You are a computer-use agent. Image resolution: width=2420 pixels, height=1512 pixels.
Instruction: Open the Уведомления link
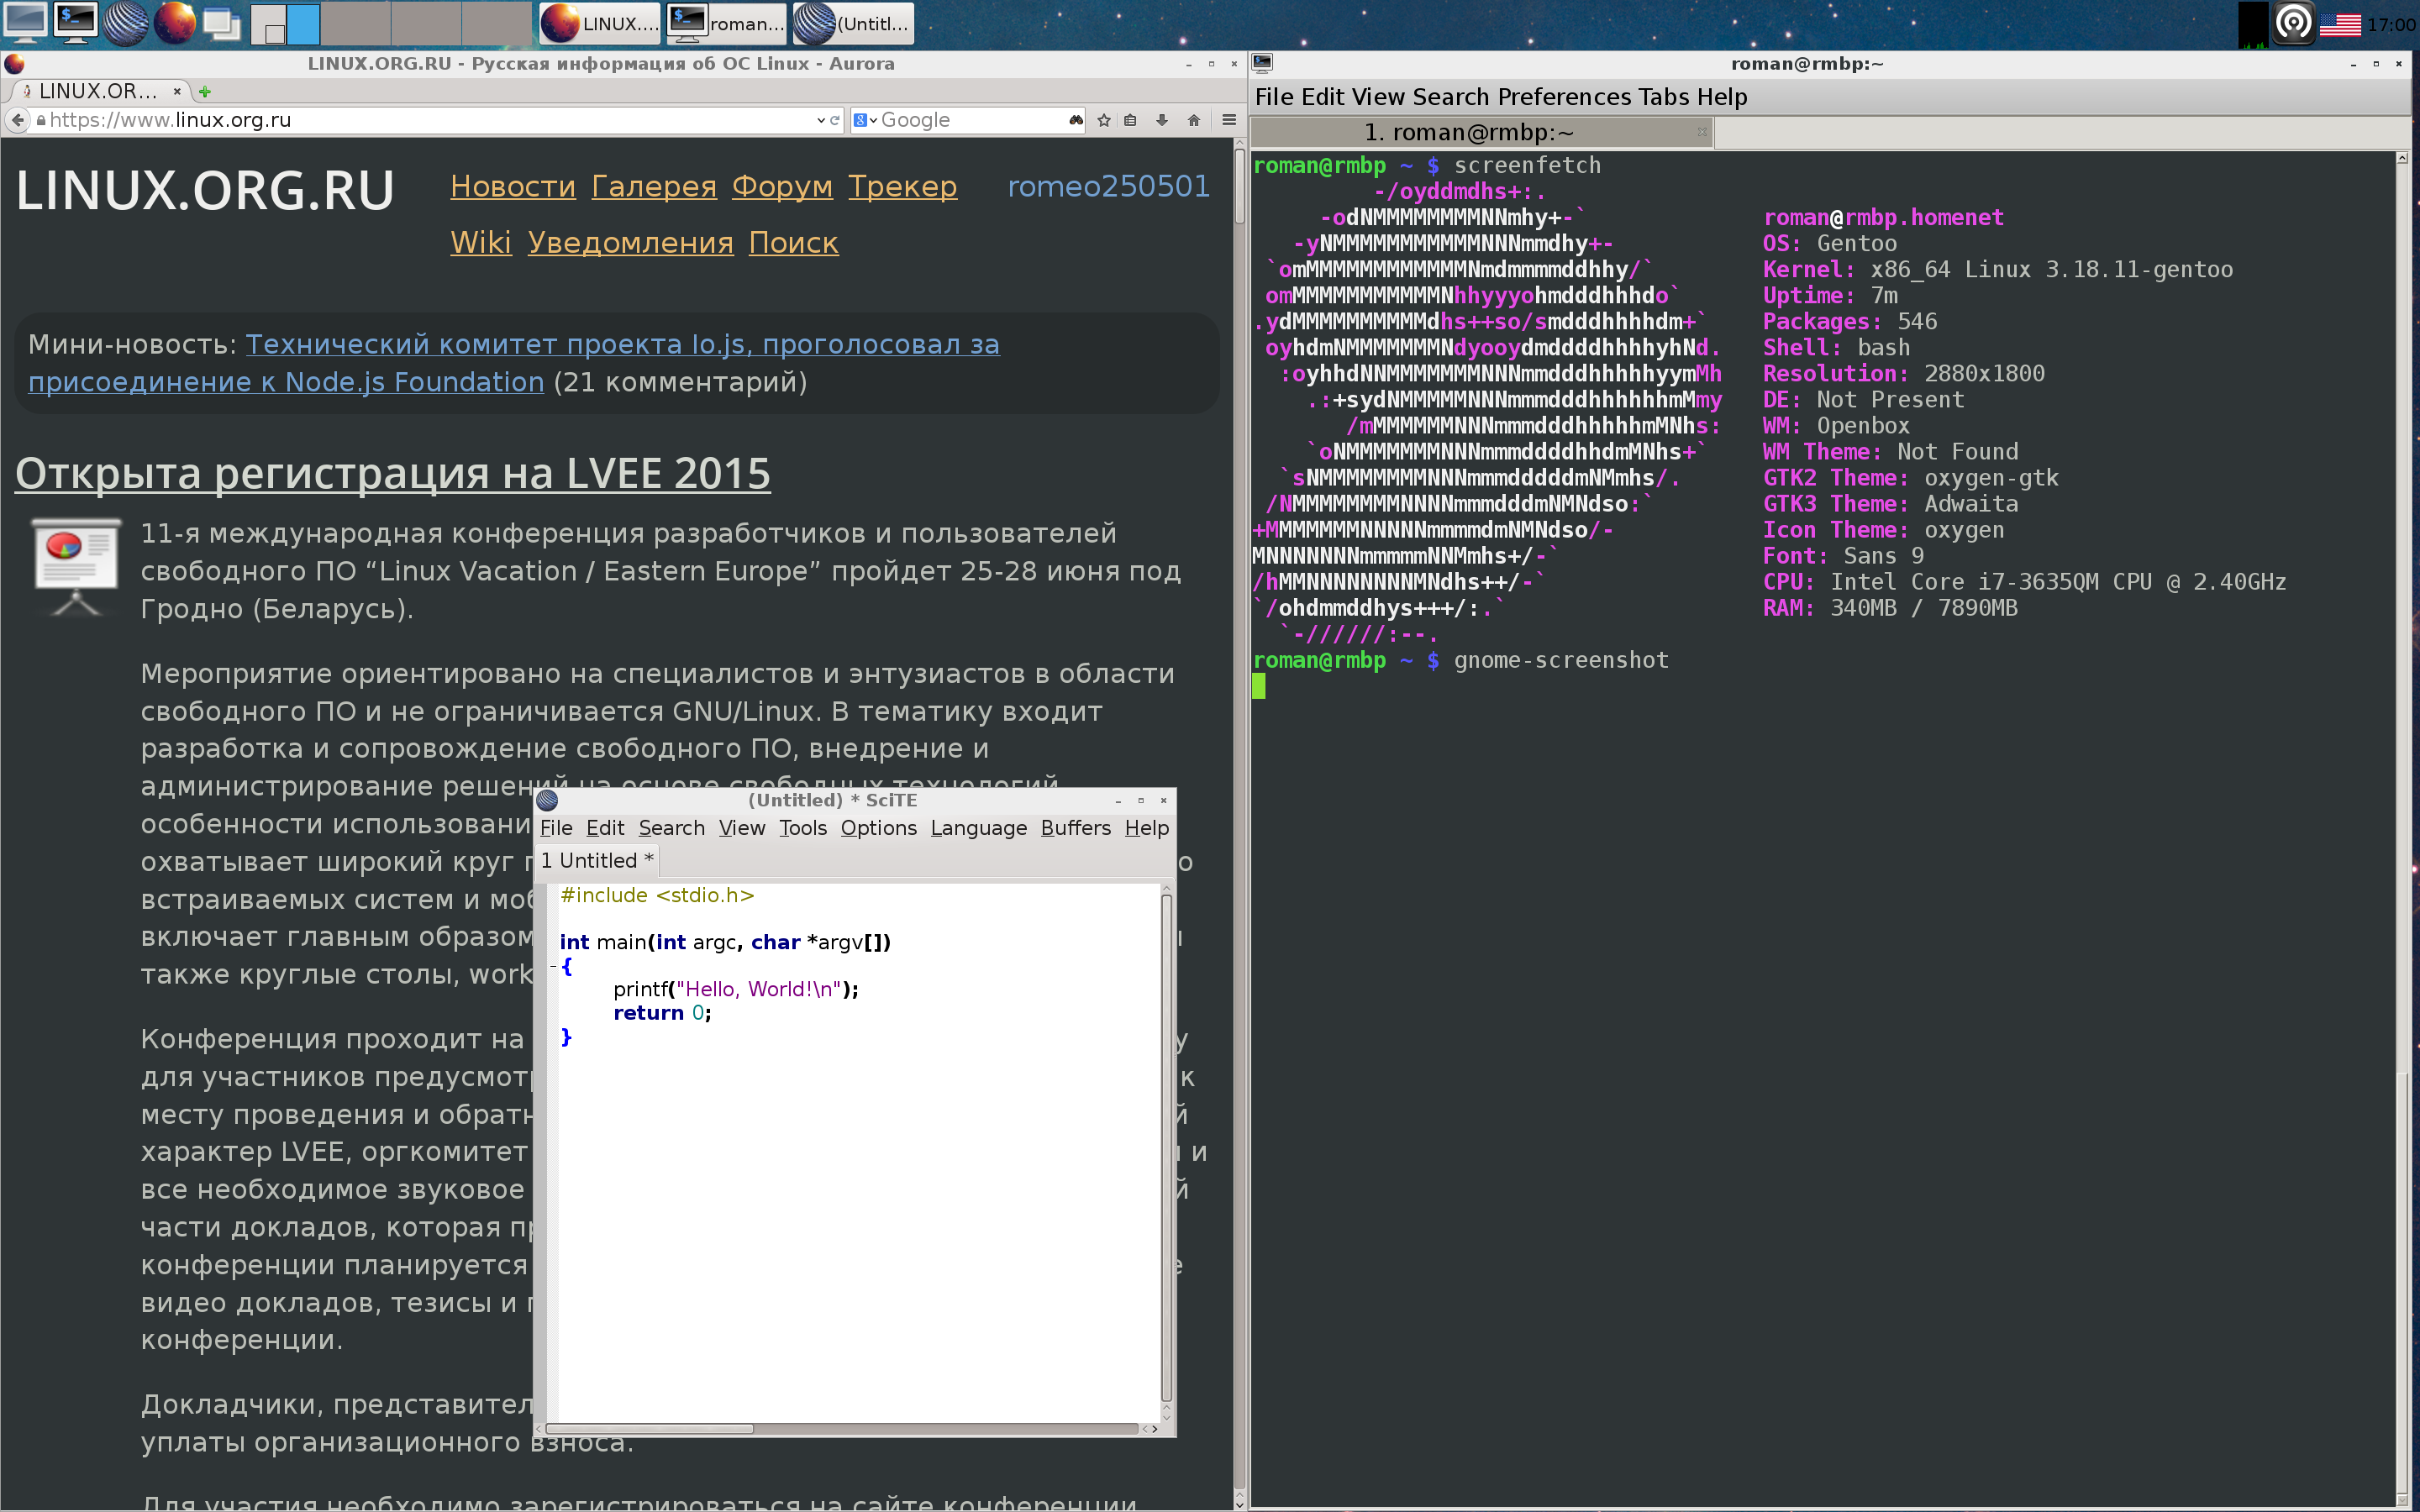(630, 243)
